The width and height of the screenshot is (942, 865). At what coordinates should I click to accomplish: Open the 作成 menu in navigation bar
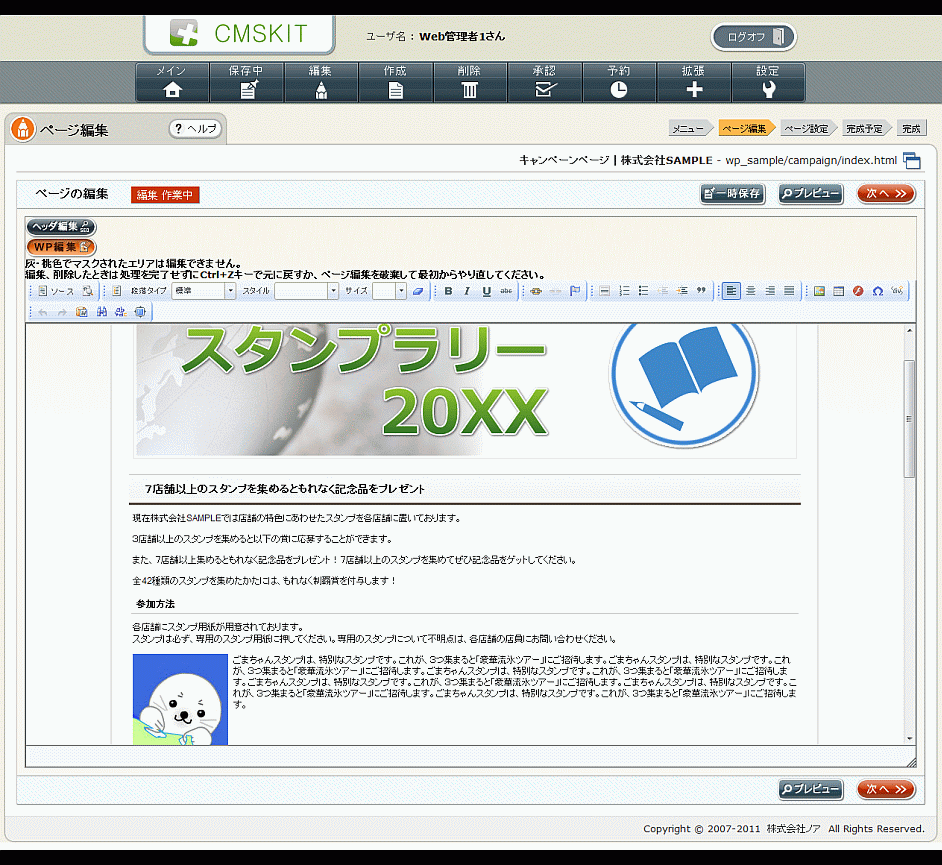[x=395, y=82]
